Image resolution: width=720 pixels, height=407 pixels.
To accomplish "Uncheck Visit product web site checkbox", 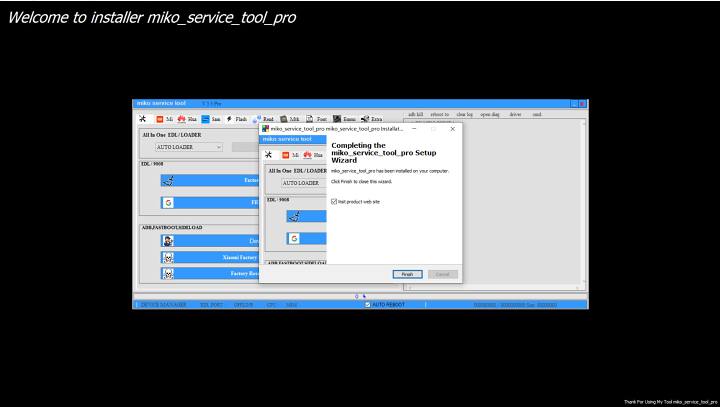I will (x=334, y=202).
